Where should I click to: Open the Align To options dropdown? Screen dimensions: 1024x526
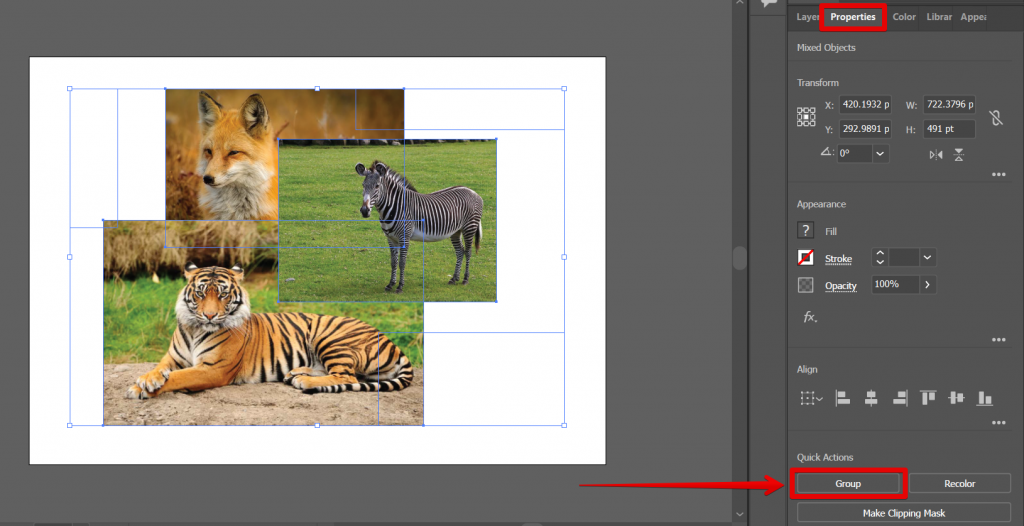point(811,398)
